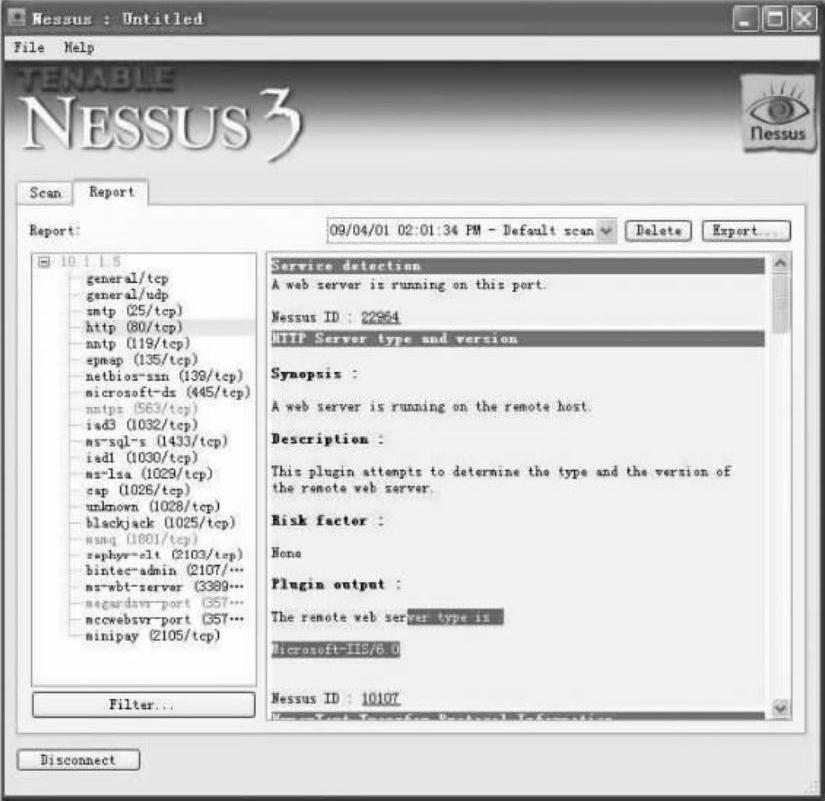Open Nessus ID 10107 link
Screen dimensions: 825x801
(380, 698)
